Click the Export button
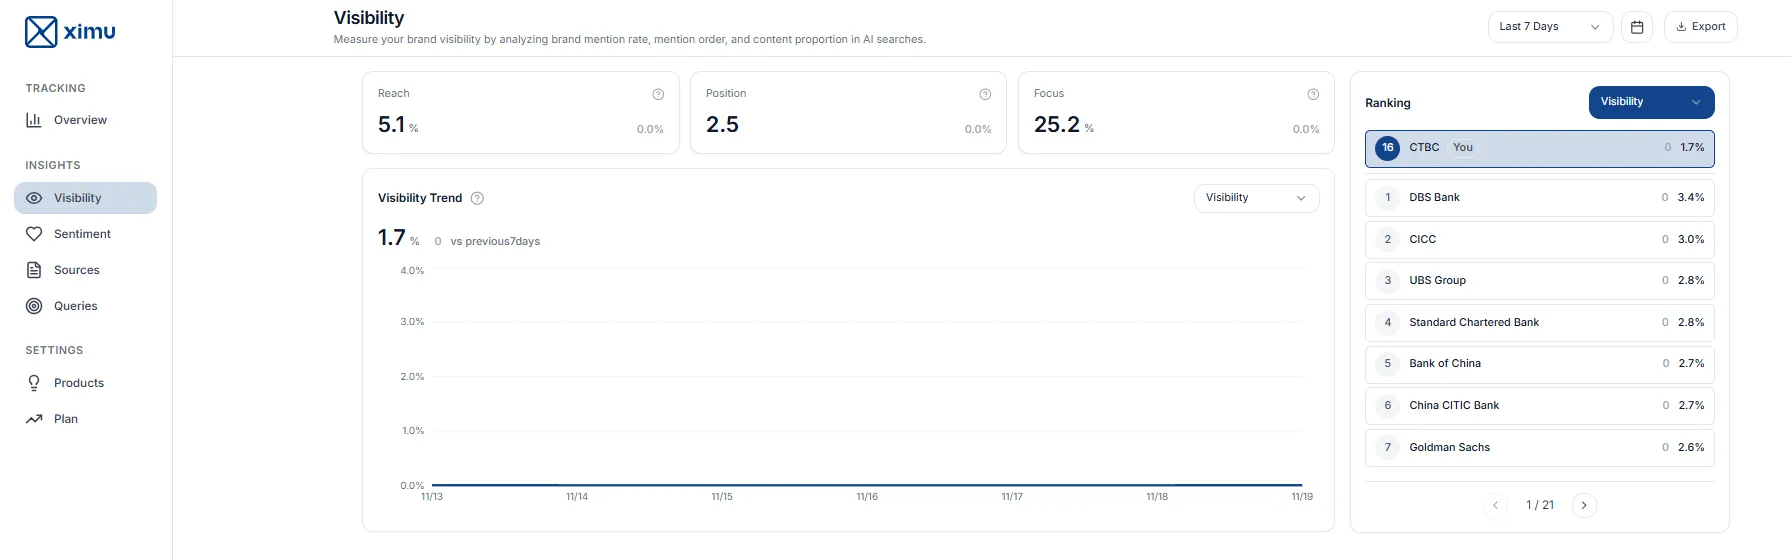Viewport: 1791px width, 560px height. [x=1700, y=27]
